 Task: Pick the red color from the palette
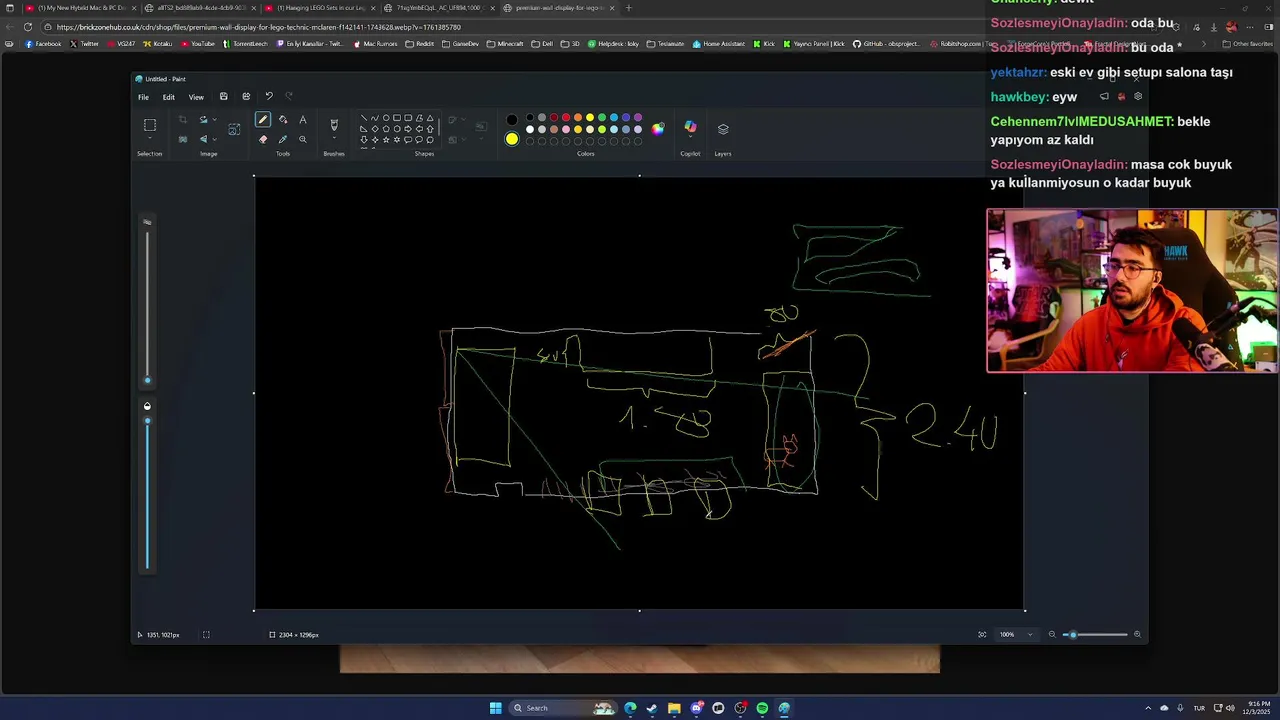[x=566, y=118]
